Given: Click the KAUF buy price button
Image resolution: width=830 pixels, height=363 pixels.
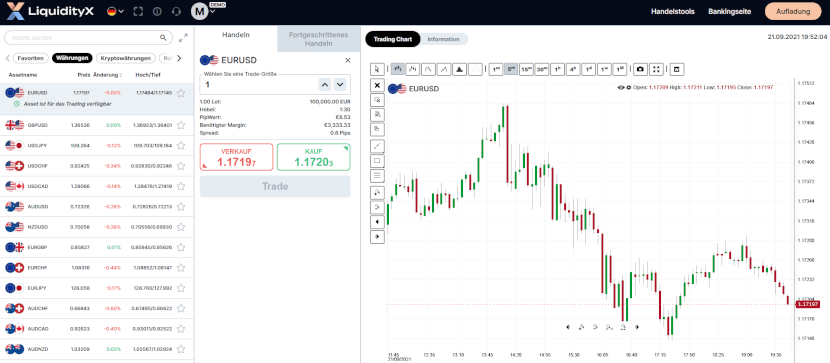Looking at the screenshot, I should pos(313,157).
